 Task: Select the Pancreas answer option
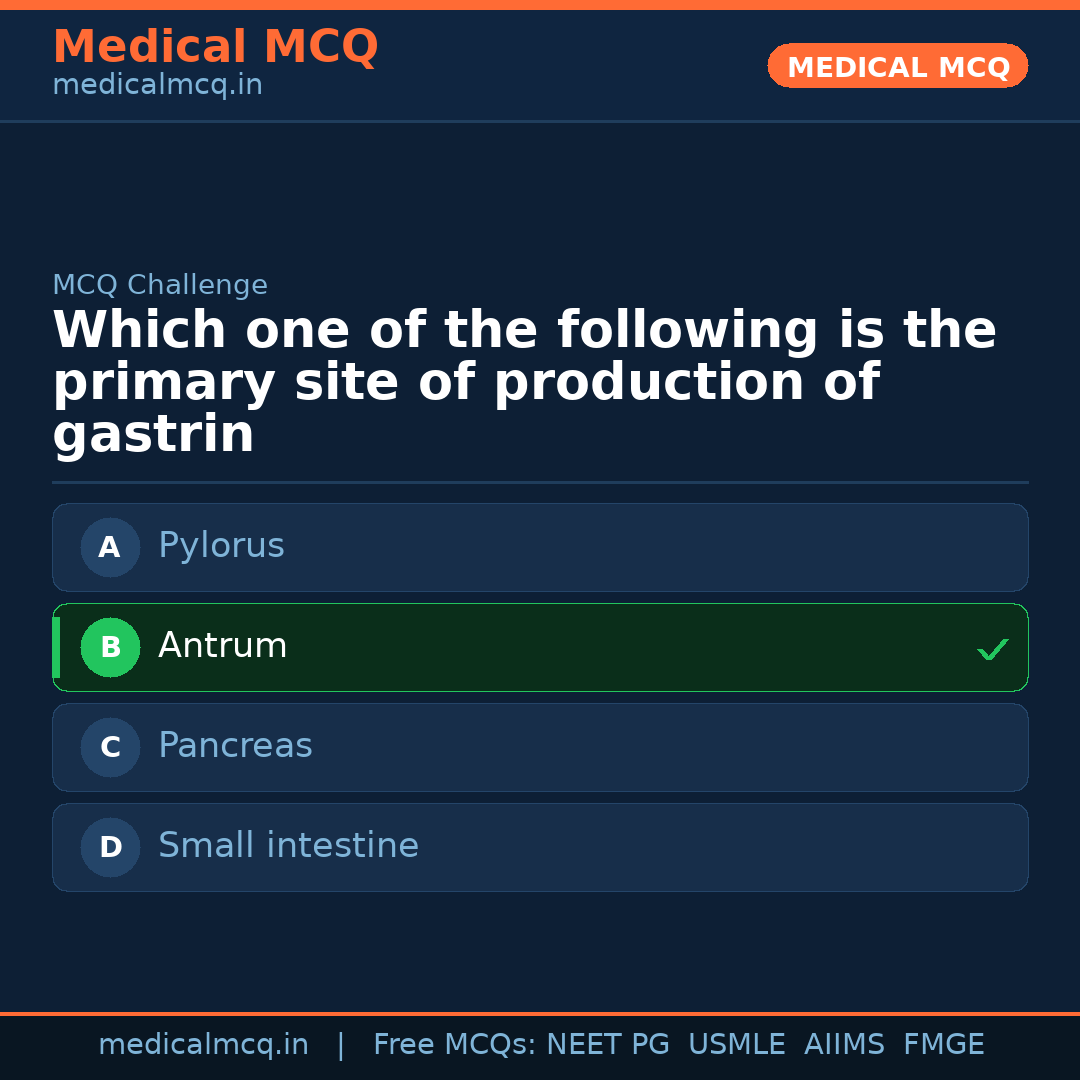click(x=540, y=747)
